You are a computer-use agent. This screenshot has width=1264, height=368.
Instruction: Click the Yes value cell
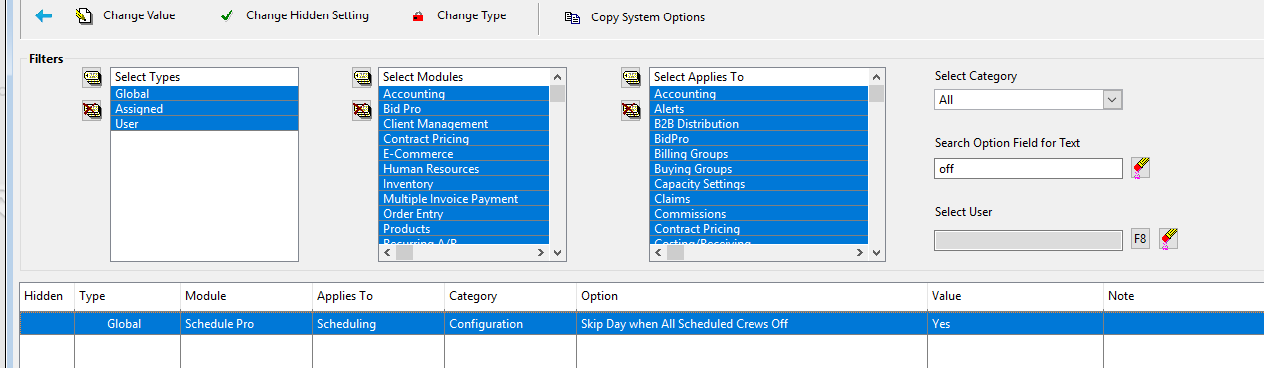(1015, 324)
